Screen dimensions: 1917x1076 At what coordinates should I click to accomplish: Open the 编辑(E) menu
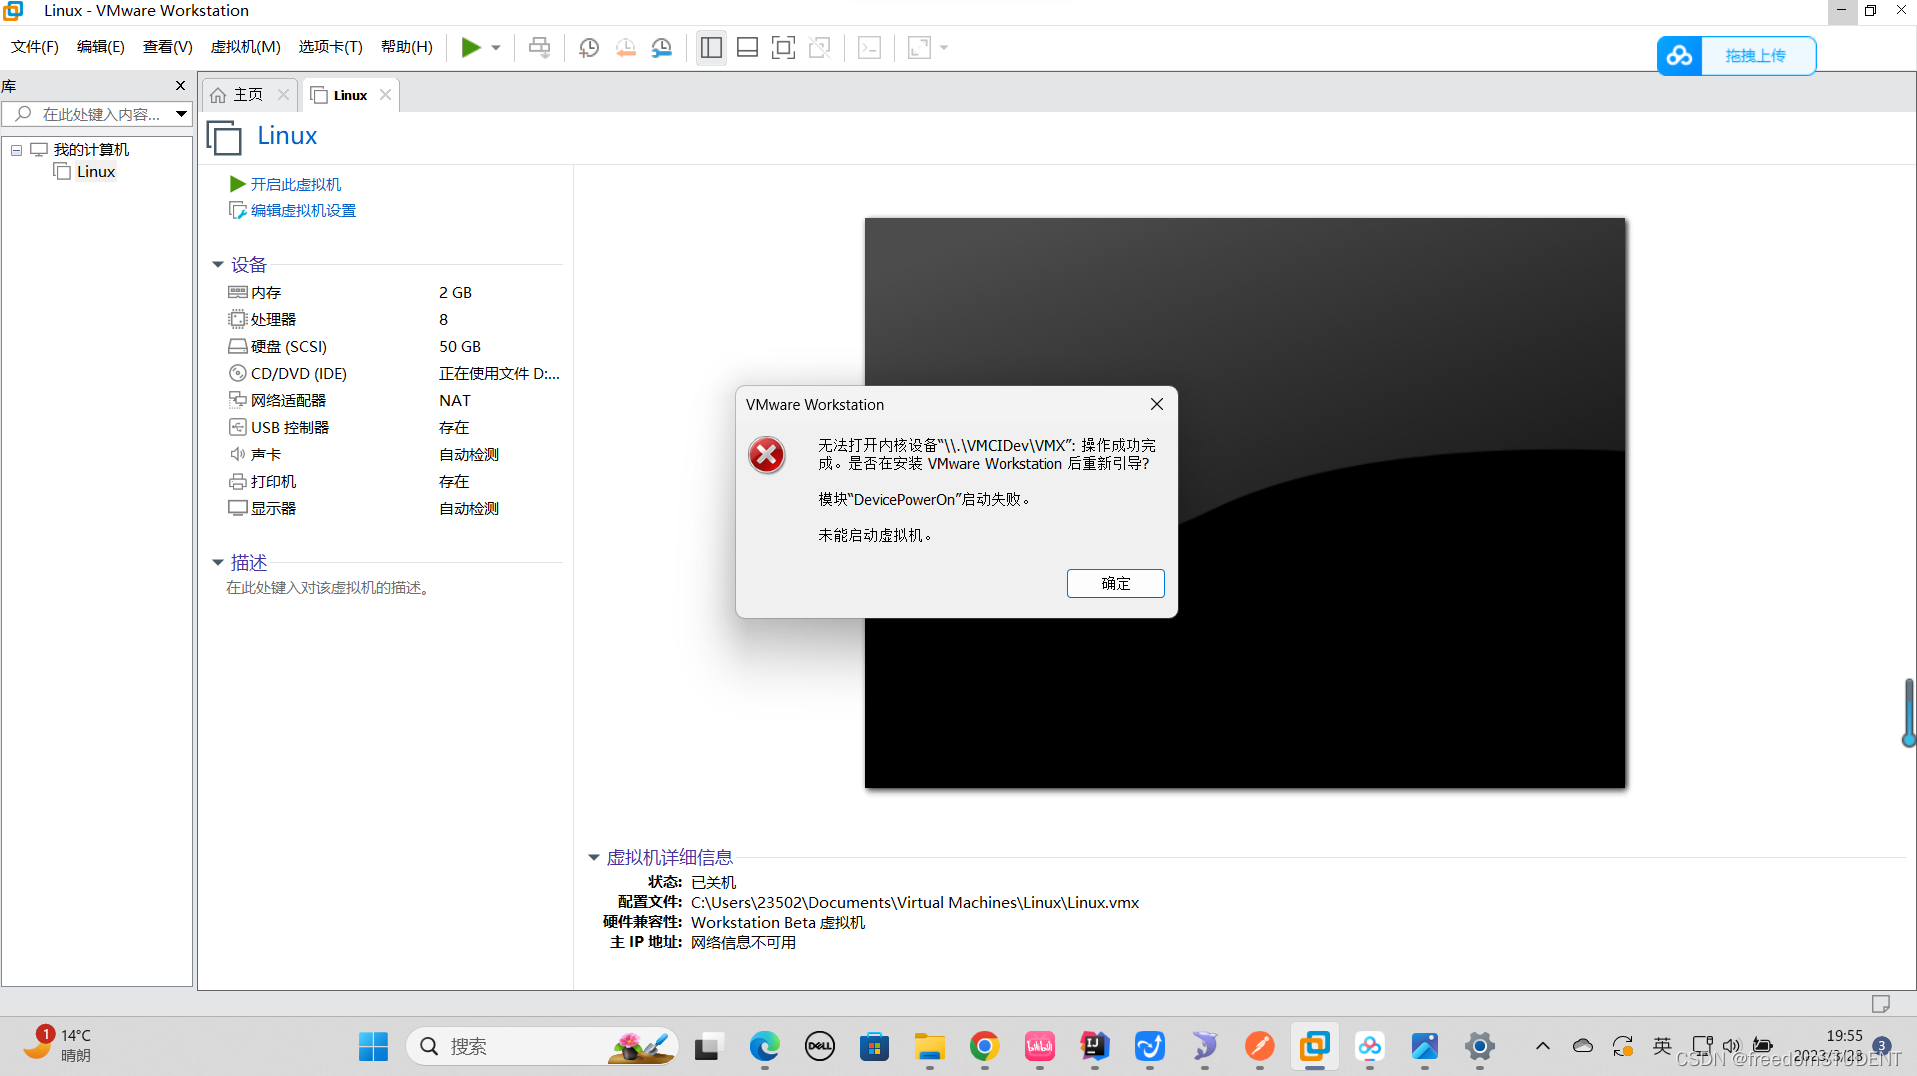(x=100, y=47)
